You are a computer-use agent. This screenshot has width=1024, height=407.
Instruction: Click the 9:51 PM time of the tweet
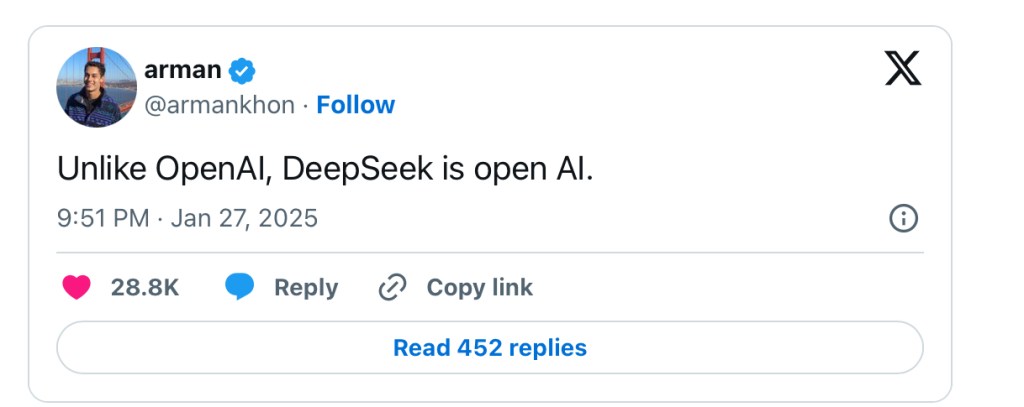coord(103,218)
